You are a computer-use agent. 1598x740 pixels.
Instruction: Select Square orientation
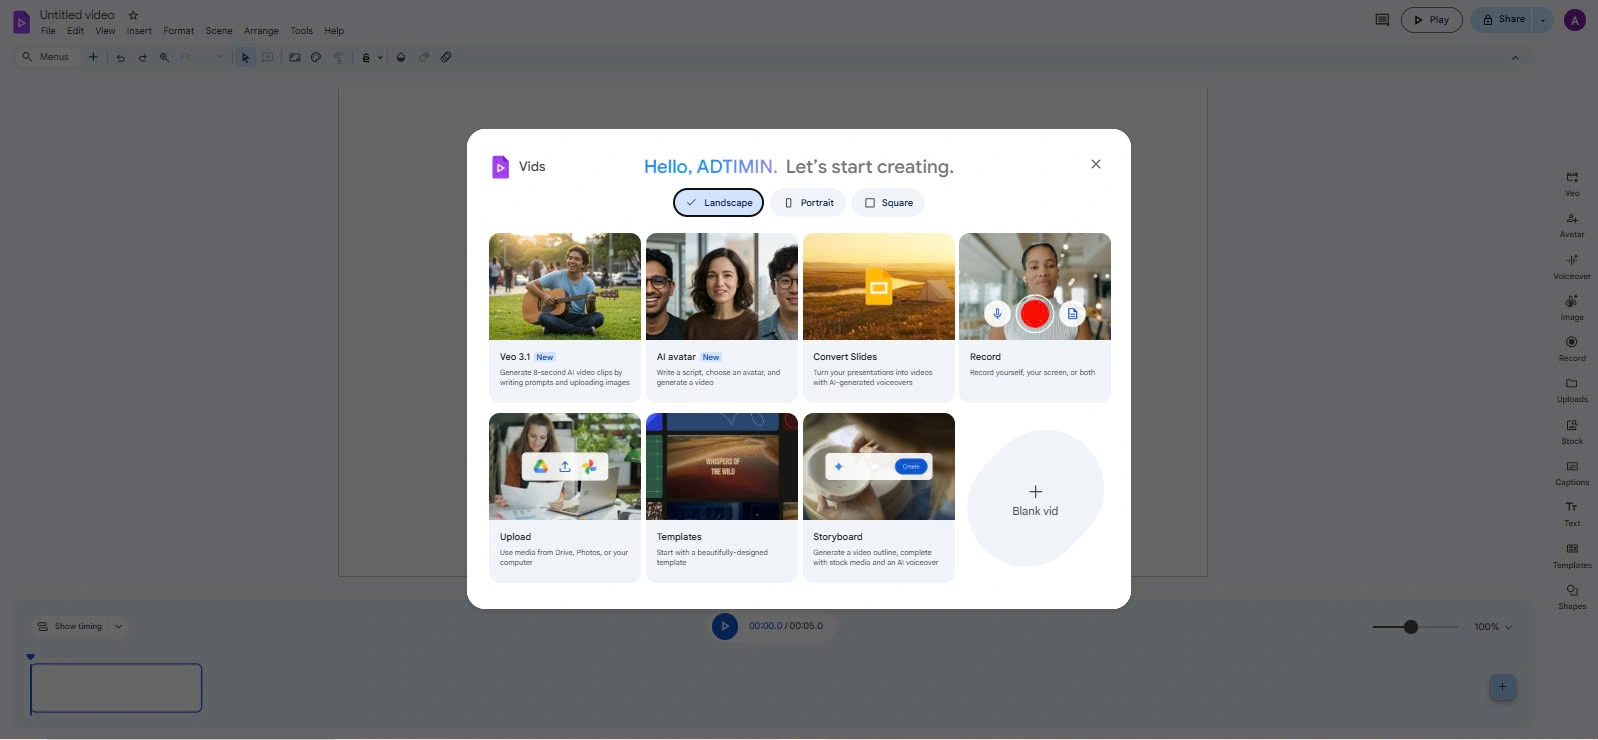(x=888, y=203)
